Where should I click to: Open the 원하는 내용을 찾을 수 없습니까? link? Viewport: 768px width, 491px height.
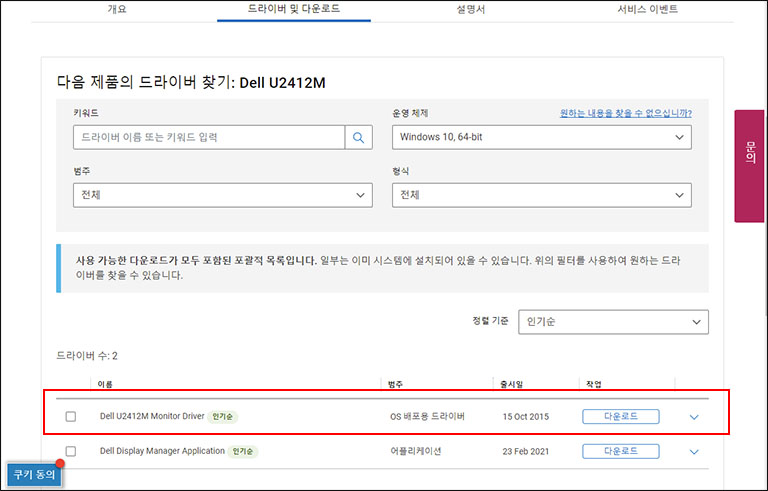[x=625, y=113]
